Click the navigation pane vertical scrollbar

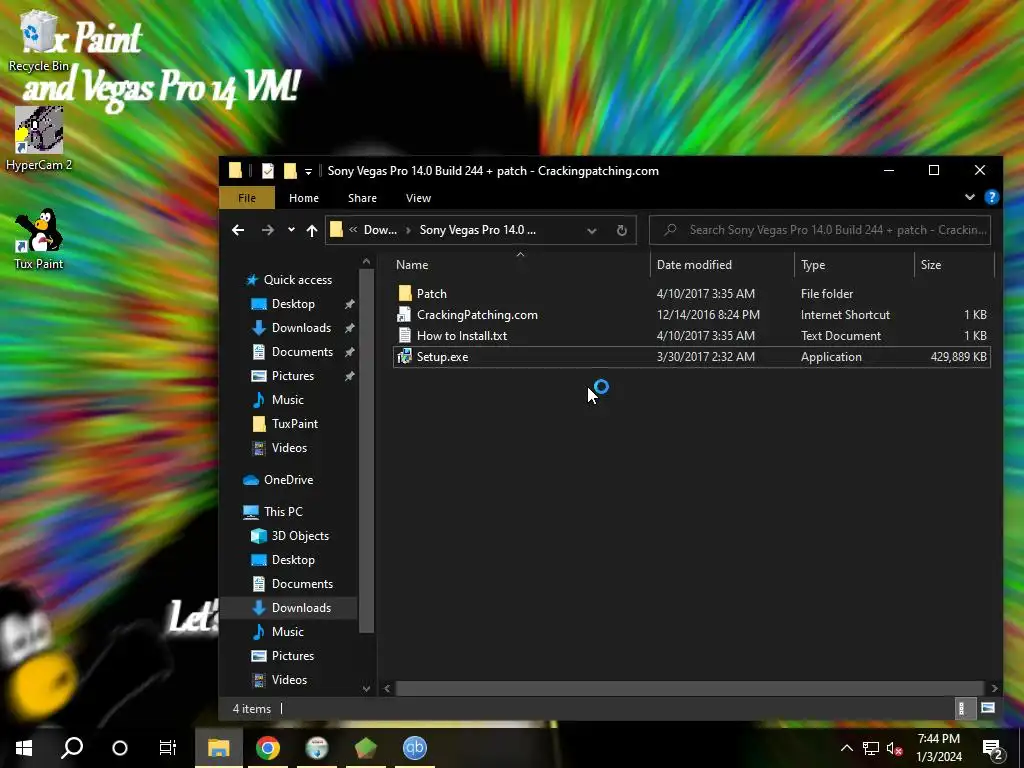coord(366,451)
